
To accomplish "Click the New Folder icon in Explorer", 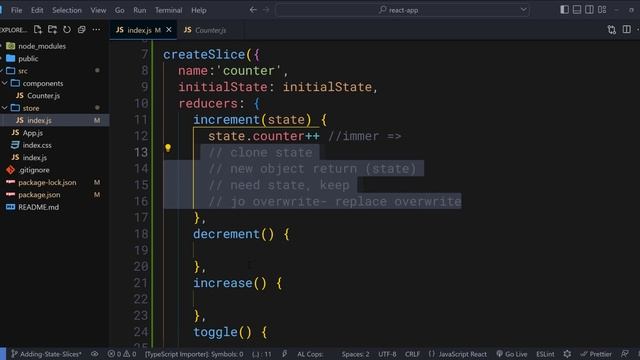I will click(x=52, y=29).
